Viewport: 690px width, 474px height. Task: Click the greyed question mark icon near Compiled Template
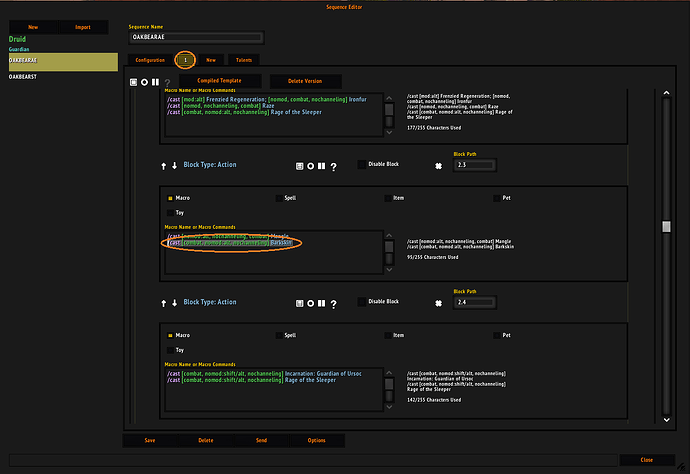(x=167, y=83)
